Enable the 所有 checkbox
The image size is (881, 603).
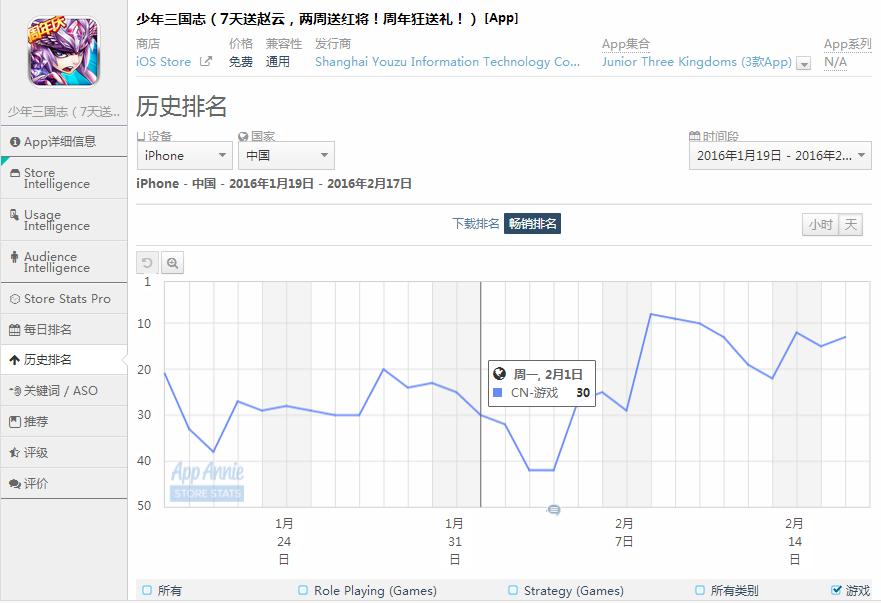tap(147, 590)
